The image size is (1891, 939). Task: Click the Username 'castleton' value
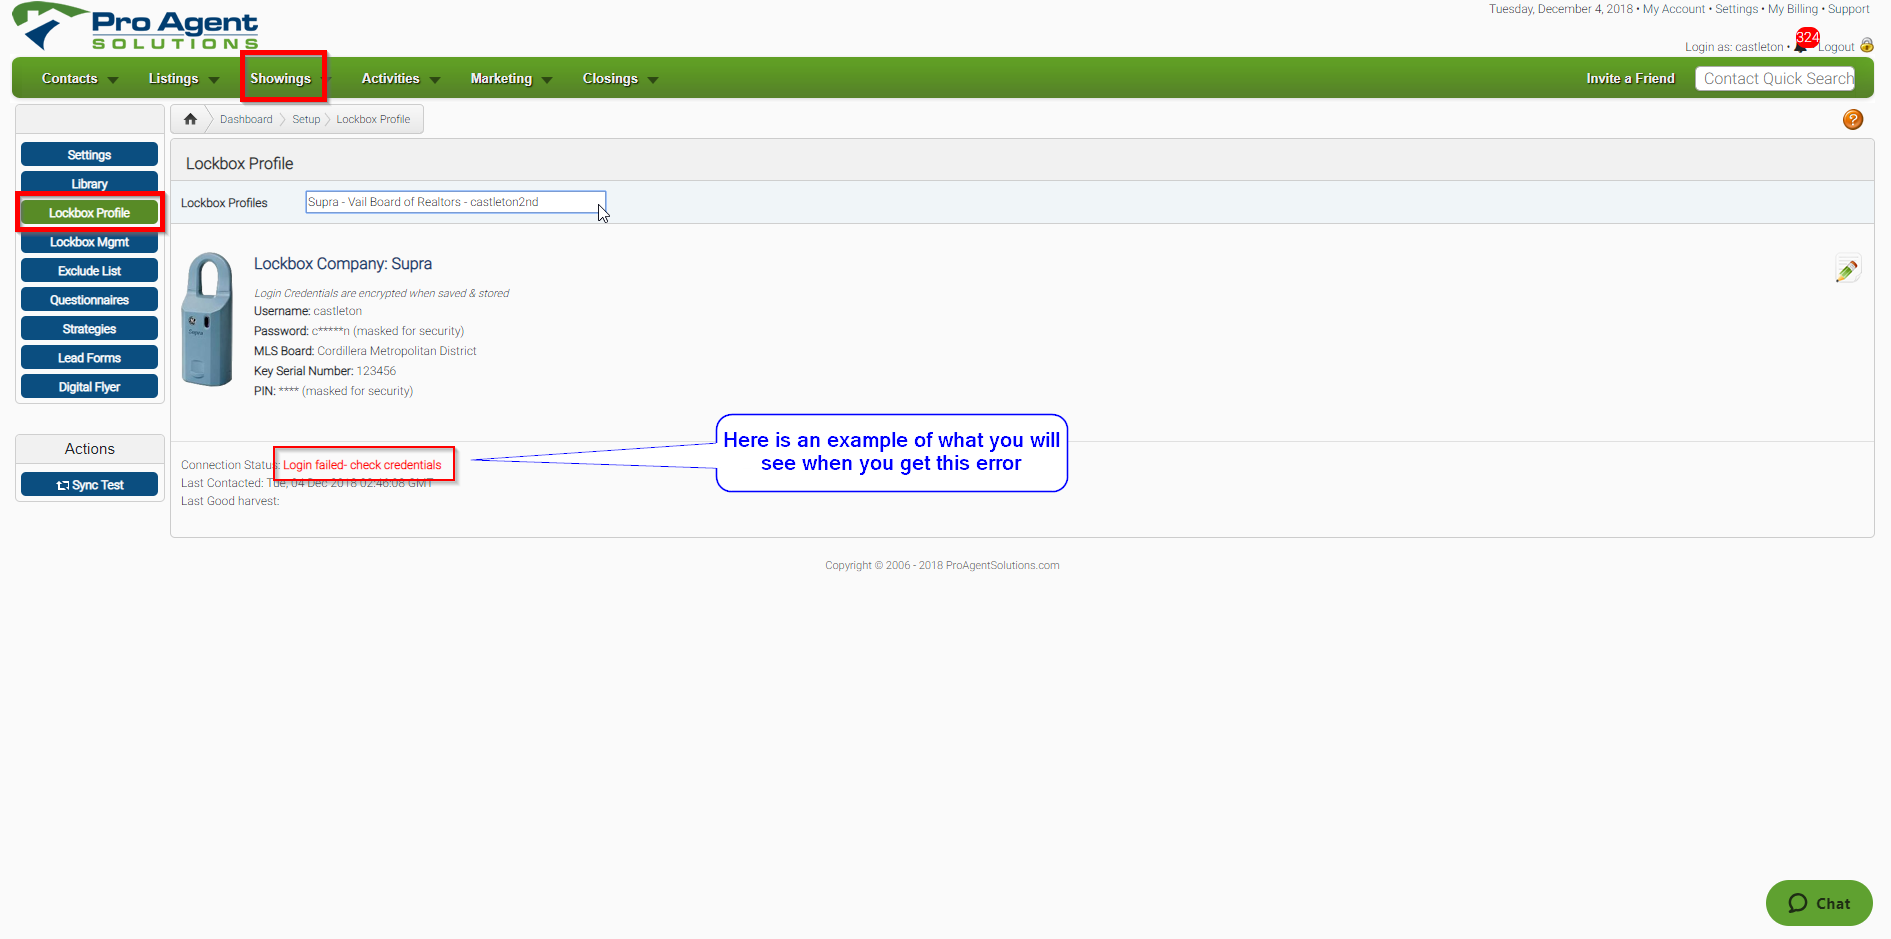coord(338,311)
